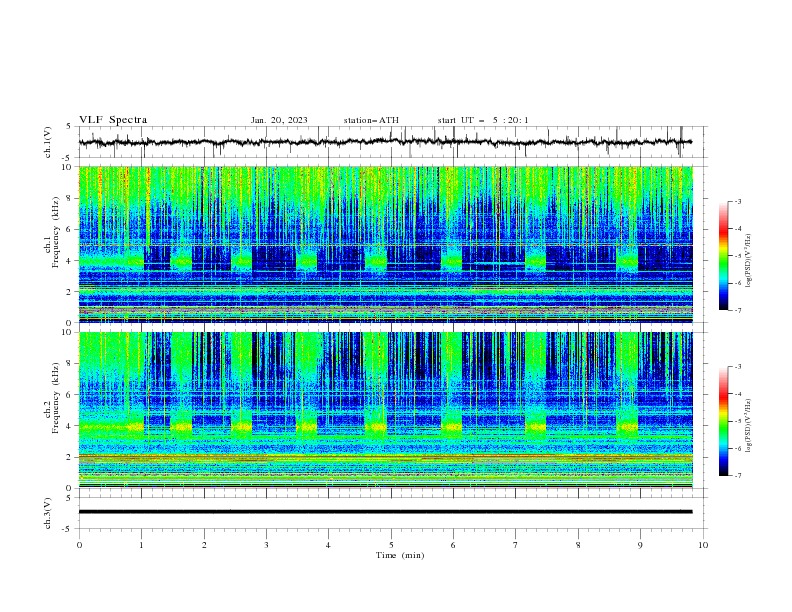
Task: Click the ch.2 spectrogram plot area
Action: [x=385, y=410]
